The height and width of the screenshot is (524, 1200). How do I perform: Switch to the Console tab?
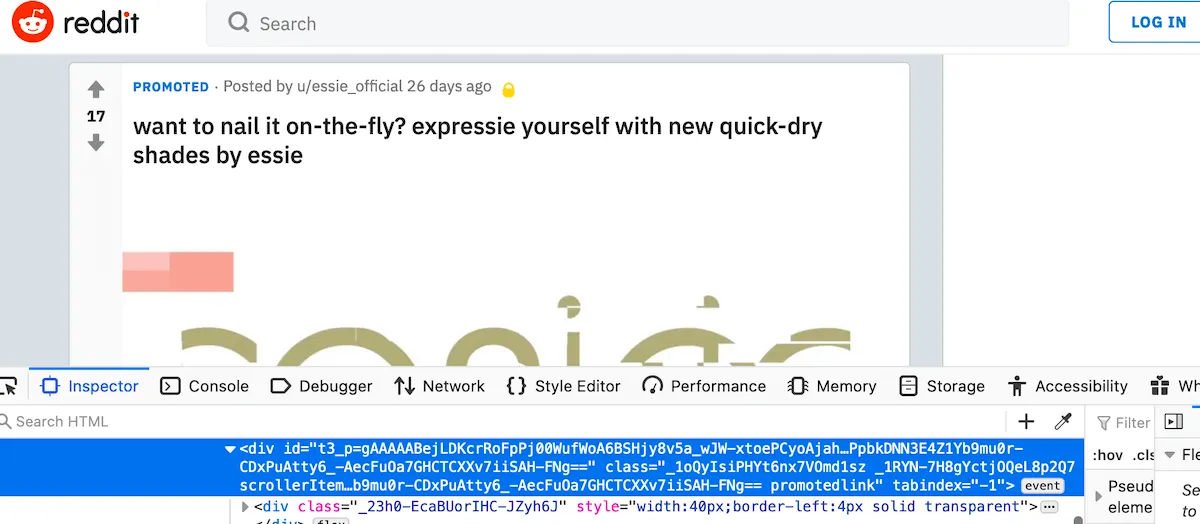(205, 386)
